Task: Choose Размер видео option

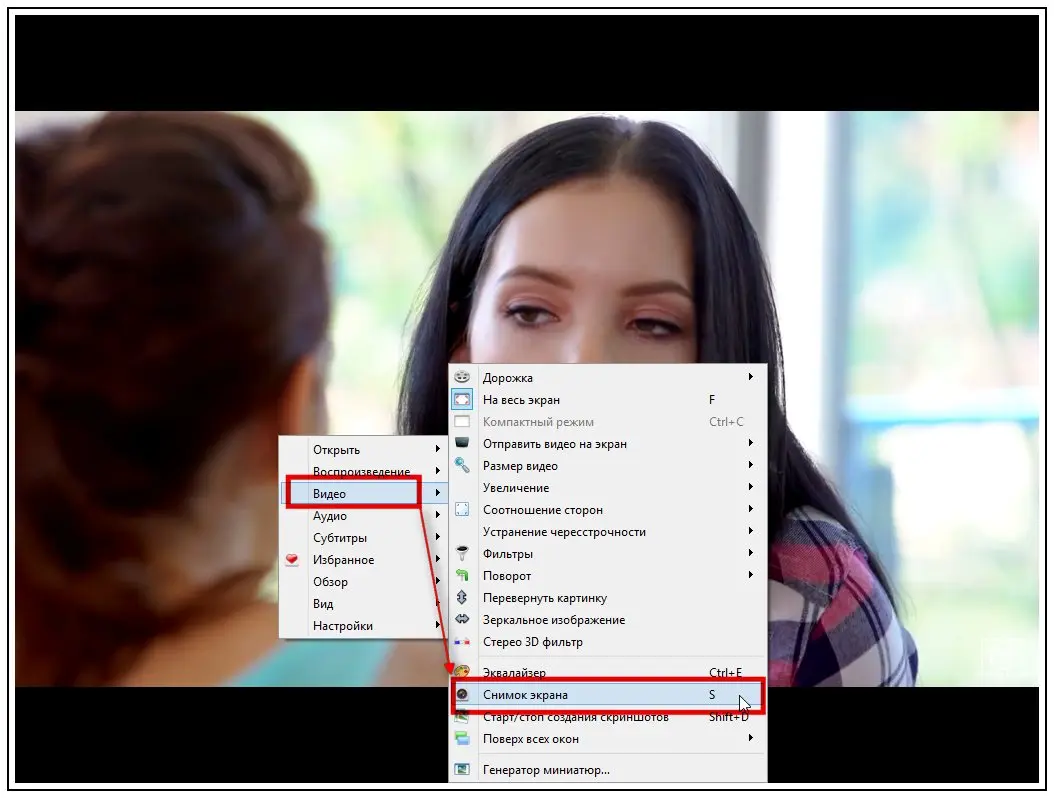Action: point(608,465)
